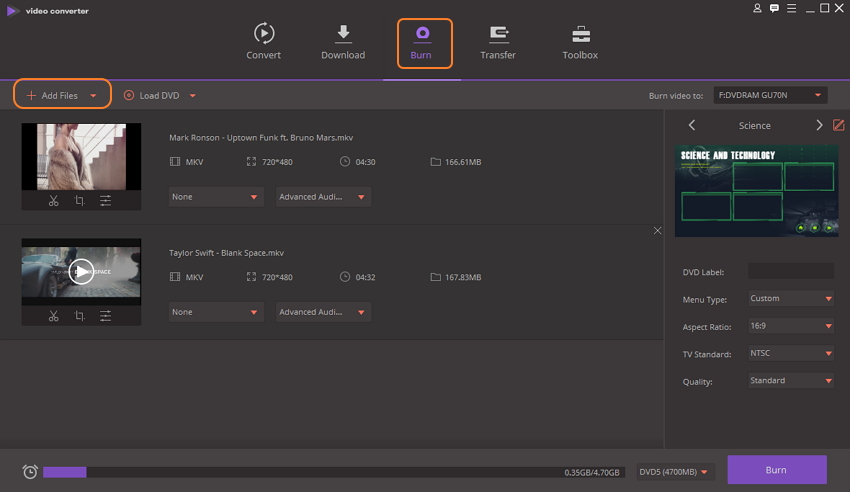850x492 pixels.
Task: Click the scissors trim icon under Blank Space thumbnail
Action: [53, 316]
